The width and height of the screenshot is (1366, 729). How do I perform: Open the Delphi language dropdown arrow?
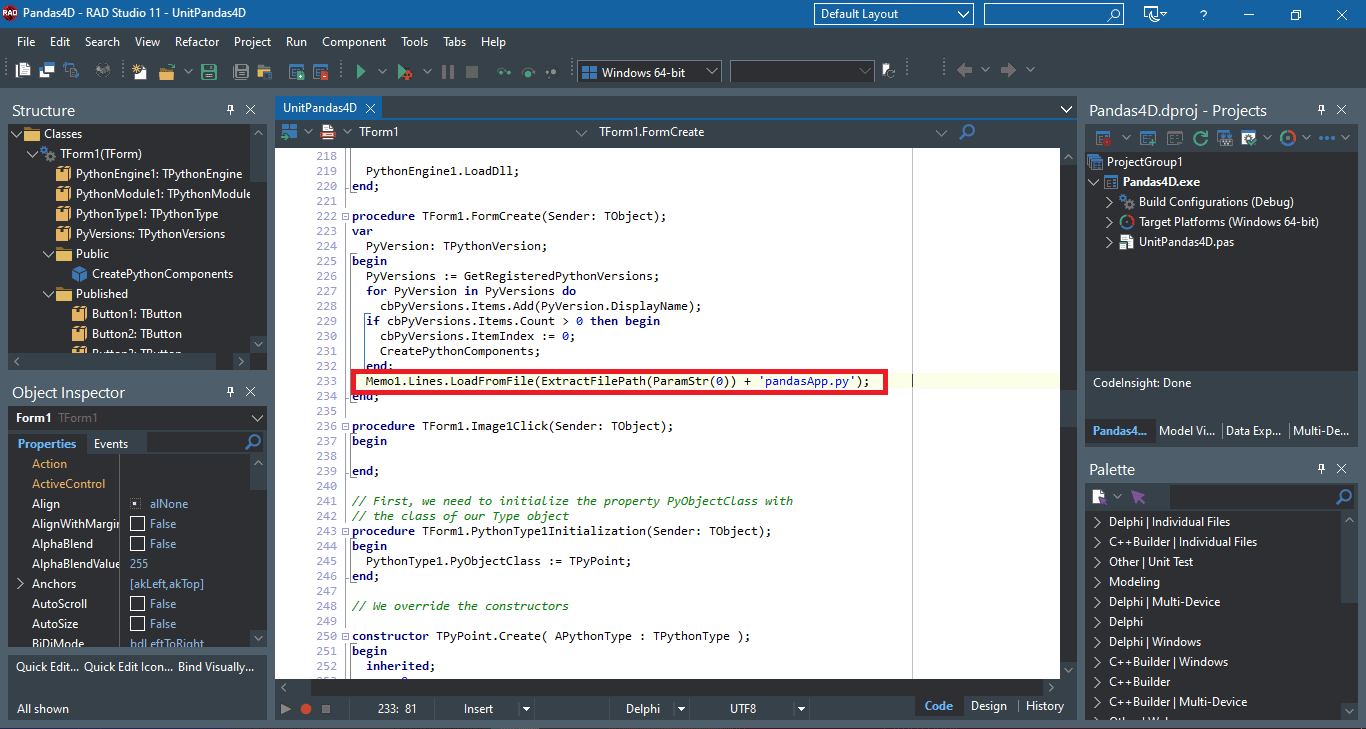(682, 708)
